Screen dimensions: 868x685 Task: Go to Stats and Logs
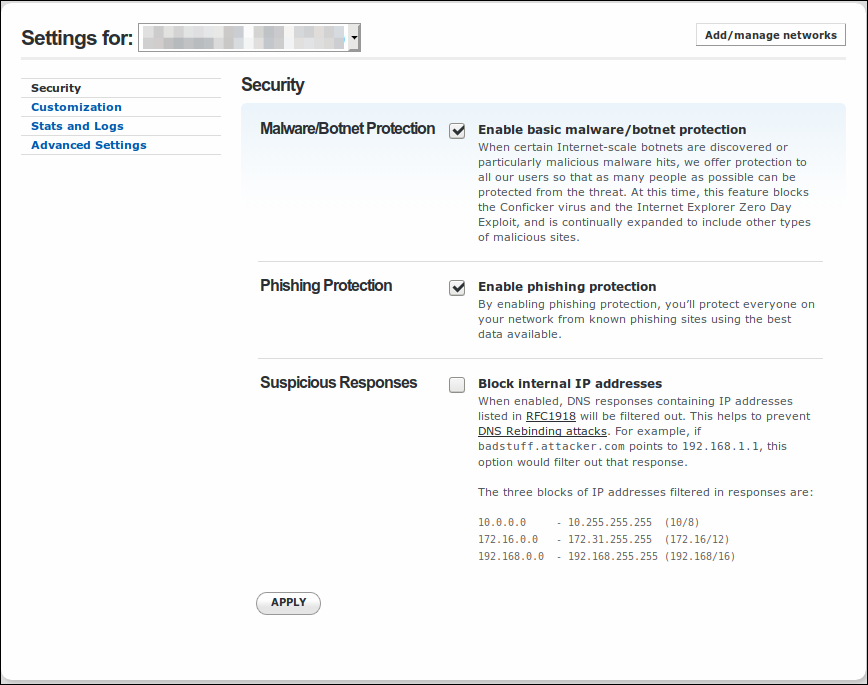[77, 126]
